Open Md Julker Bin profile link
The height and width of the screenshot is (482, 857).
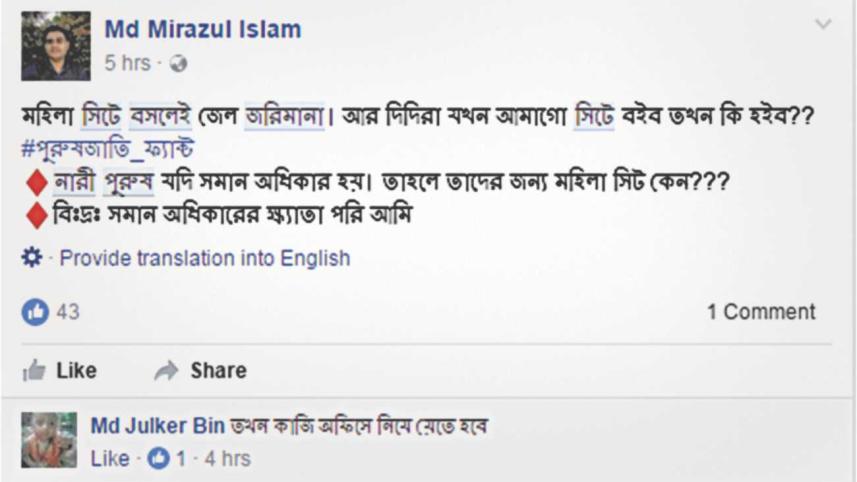tap(157, 426)
